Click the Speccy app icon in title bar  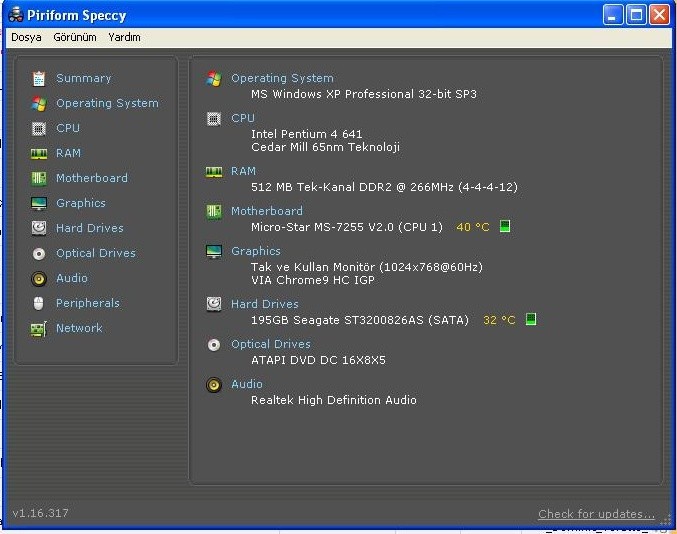pos(16,15)
